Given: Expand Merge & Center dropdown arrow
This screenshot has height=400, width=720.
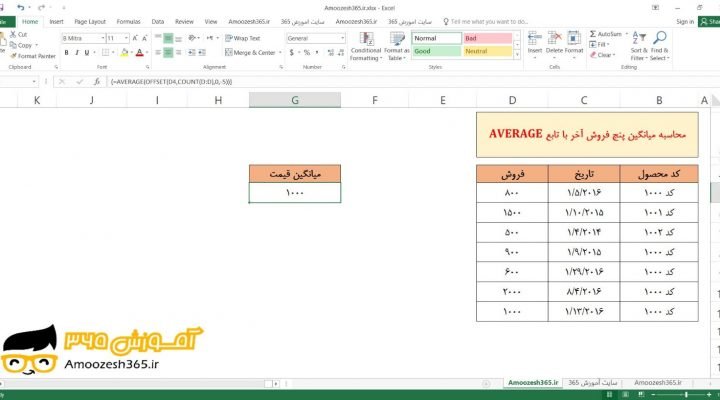Looking at the screenshot, I should [280, 53].
